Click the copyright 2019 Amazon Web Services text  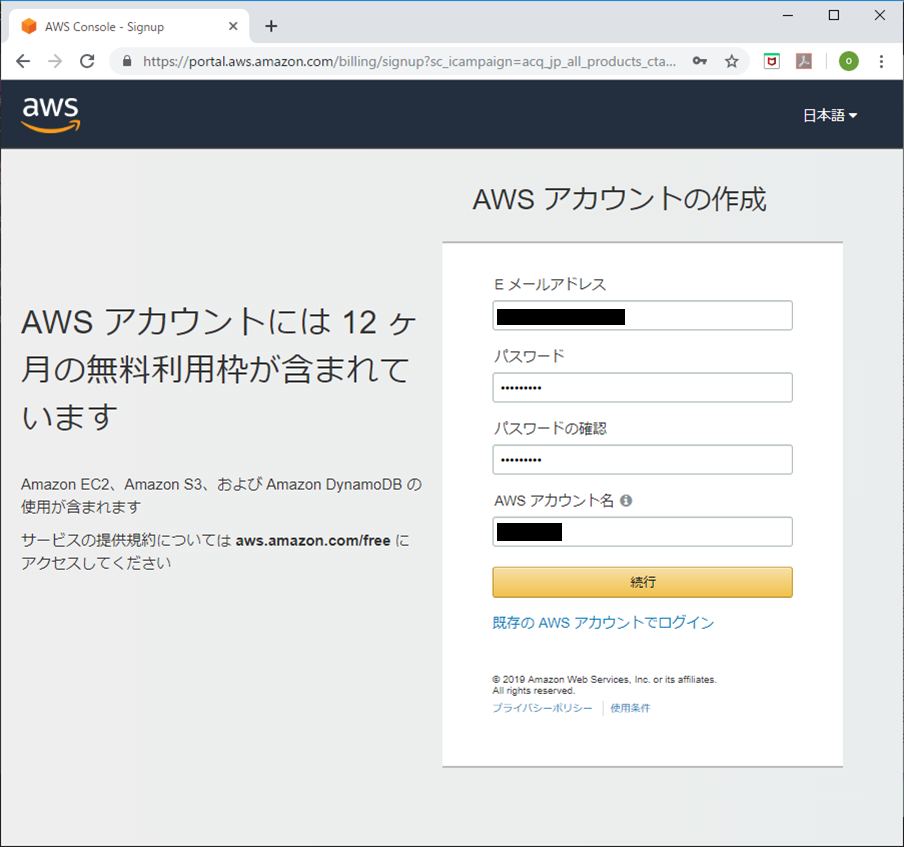604,685
